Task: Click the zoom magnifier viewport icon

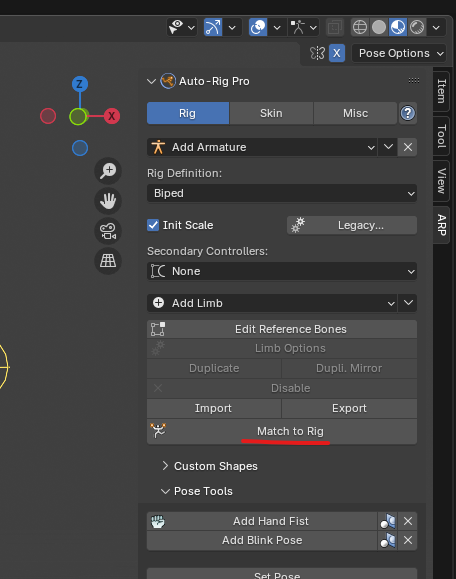Action: click(x=108, y=171)
